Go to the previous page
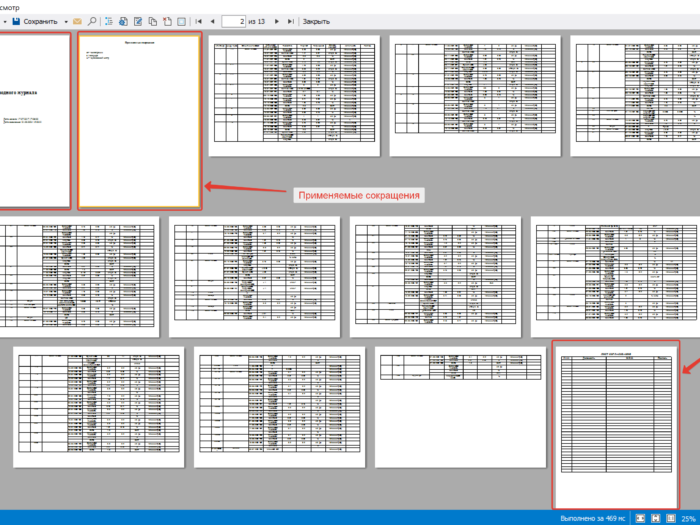Screen dimensions: 700x525 (x=212, y=21)
